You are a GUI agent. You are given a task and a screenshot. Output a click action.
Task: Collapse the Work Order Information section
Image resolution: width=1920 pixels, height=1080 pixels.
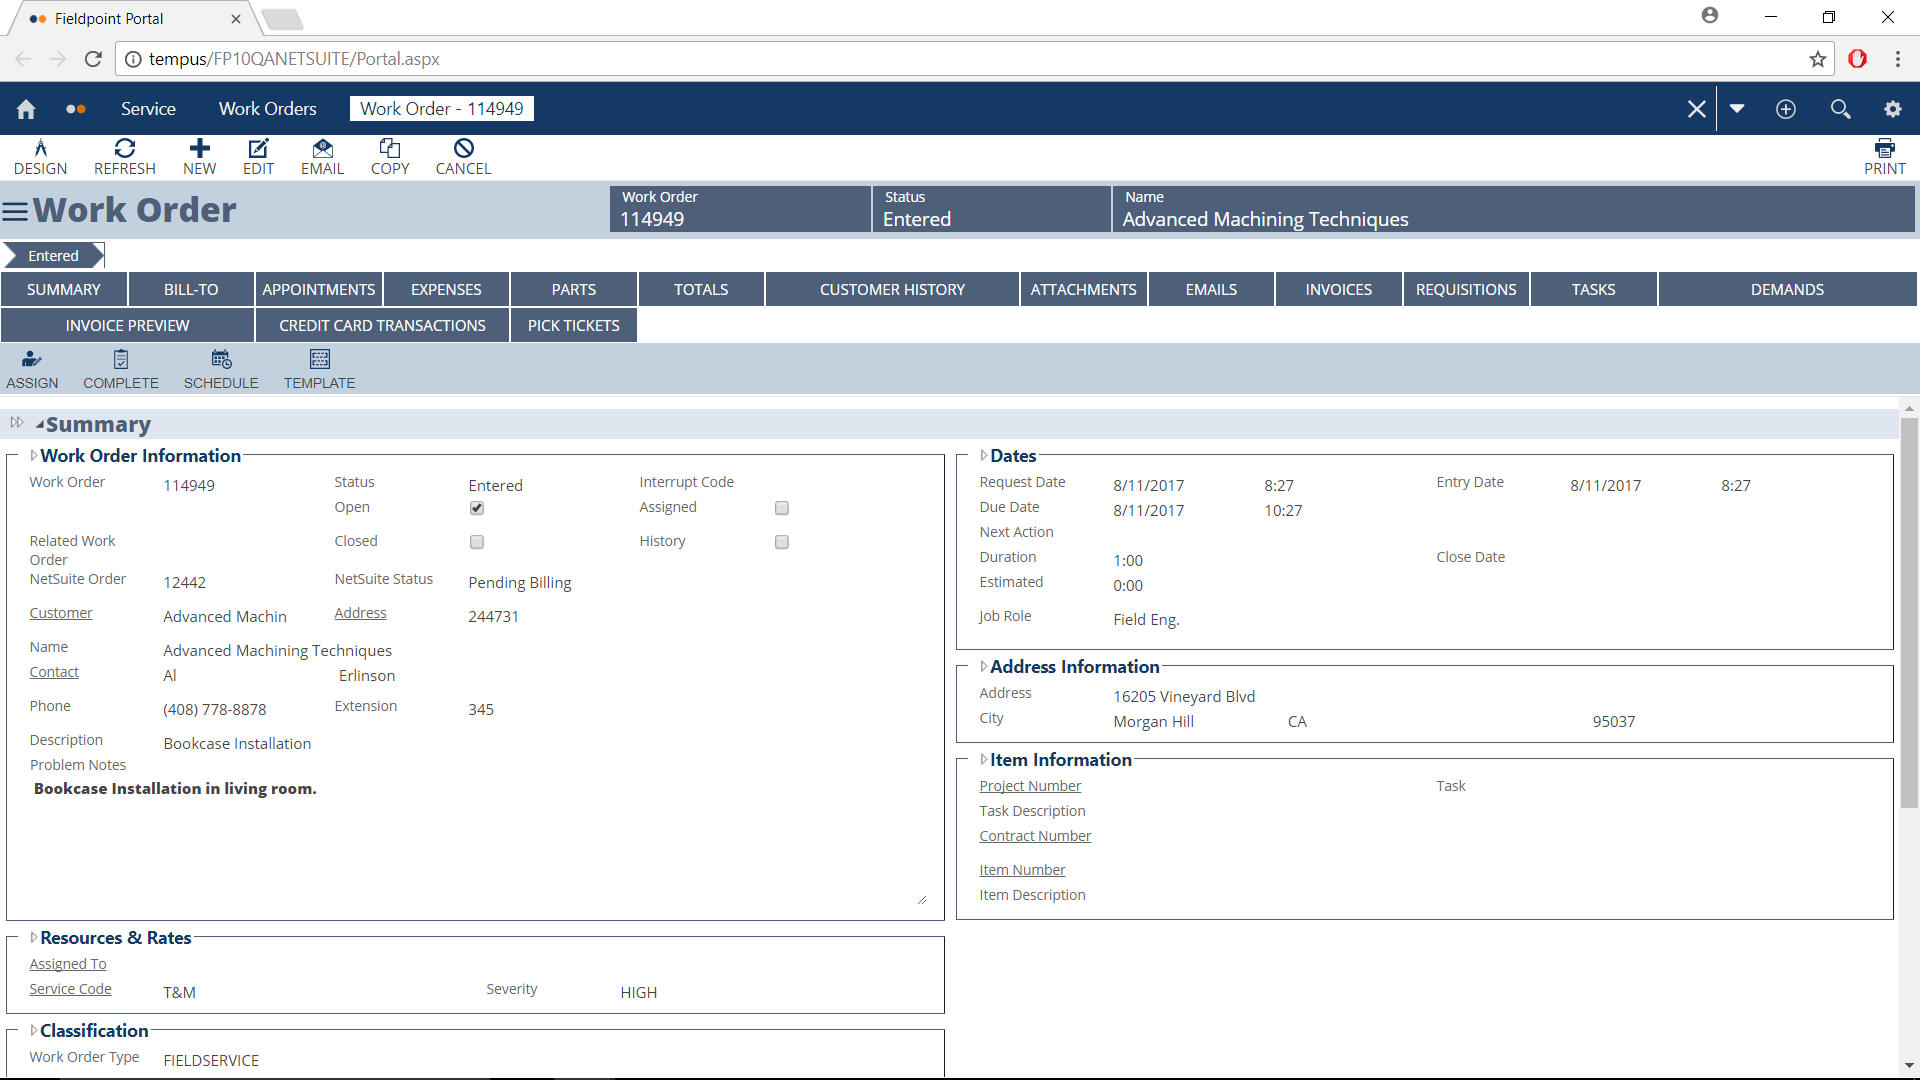click(33, 455)
